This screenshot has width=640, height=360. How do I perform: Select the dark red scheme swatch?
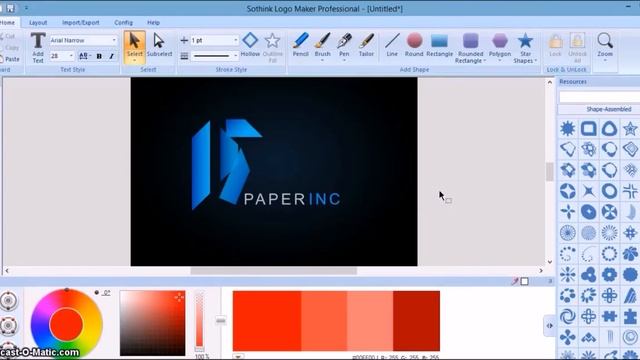[416, 321]
